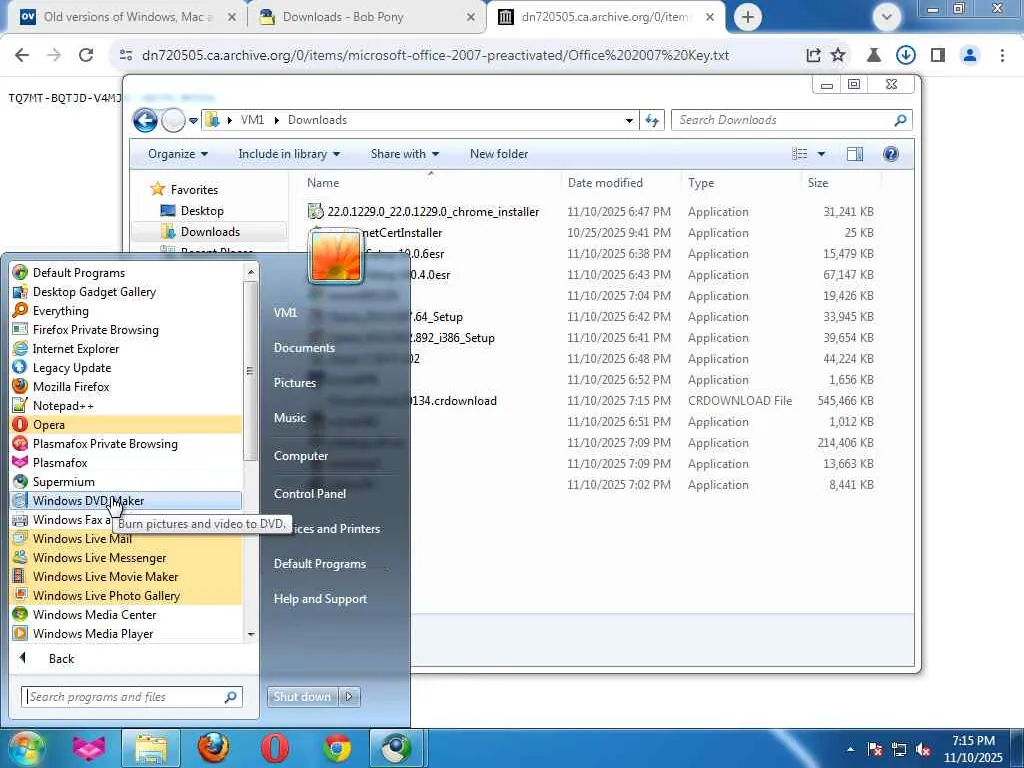Toggle the Explorer preview pane
The image size is (1024, 768).
pyautogui.click(x=854, y=153)
